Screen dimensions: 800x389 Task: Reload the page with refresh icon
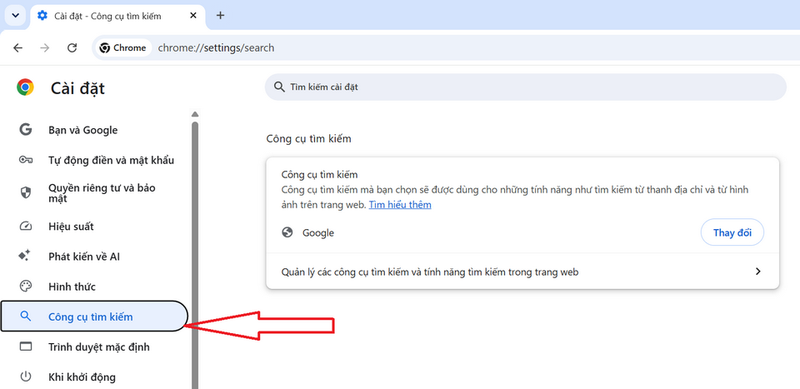(x=72, y=48)
